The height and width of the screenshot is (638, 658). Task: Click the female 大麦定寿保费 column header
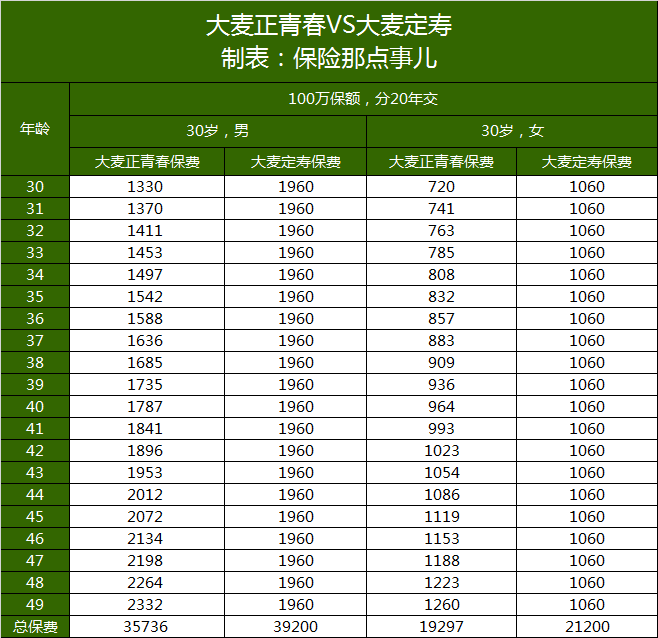click(587, 162)
